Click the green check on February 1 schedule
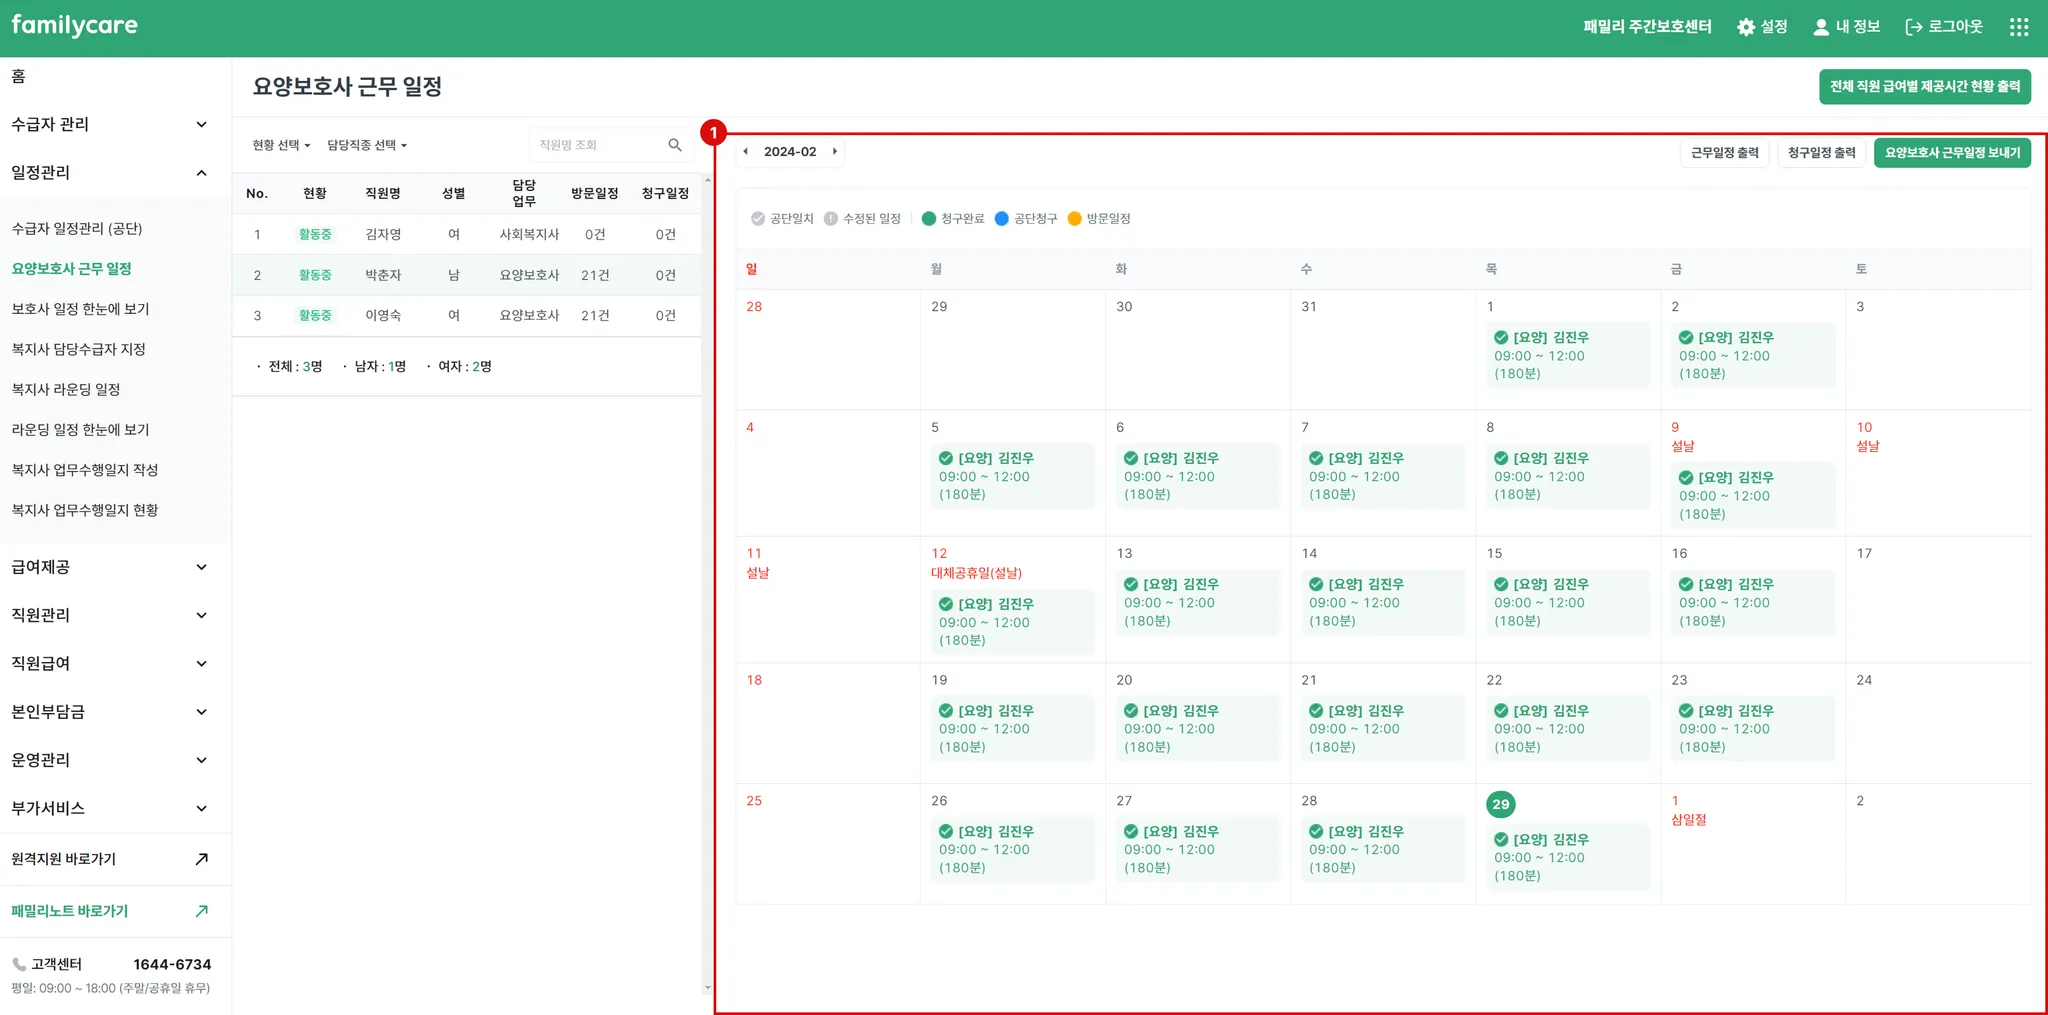2048x1015 pixels. 1501,338
